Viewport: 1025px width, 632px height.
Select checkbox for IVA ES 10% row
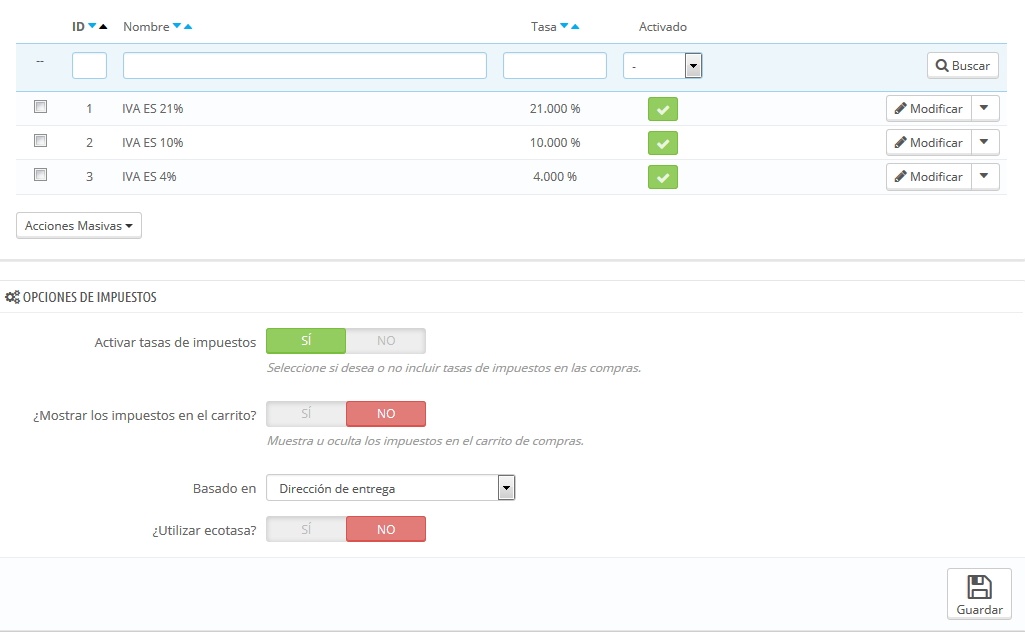41,141
